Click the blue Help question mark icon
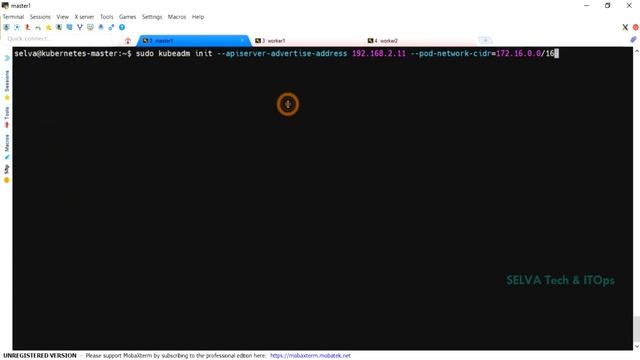 (x=122, y=27)
